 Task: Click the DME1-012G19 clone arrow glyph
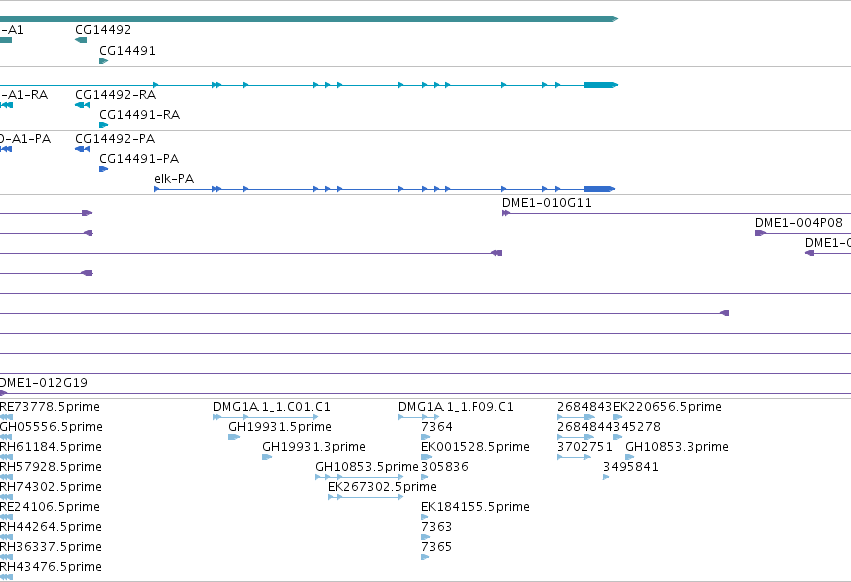pos(3,393)
